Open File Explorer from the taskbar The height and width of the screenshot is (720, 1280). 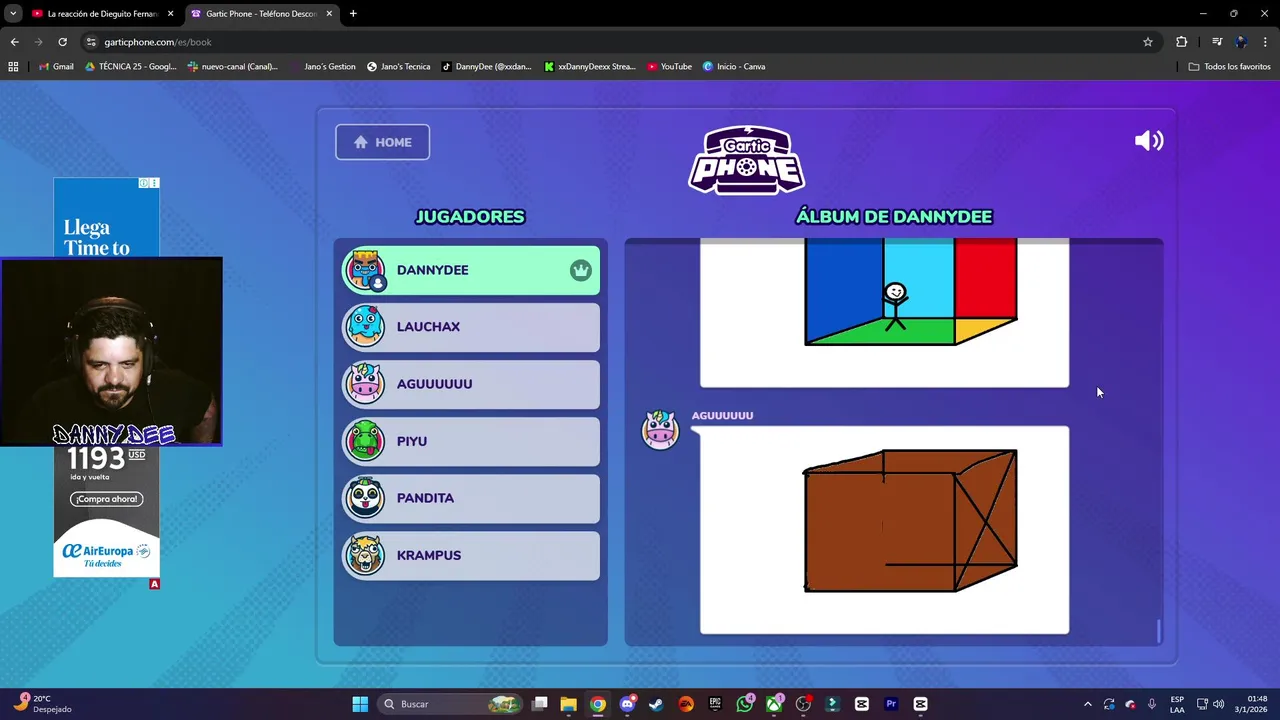(568, 704)
